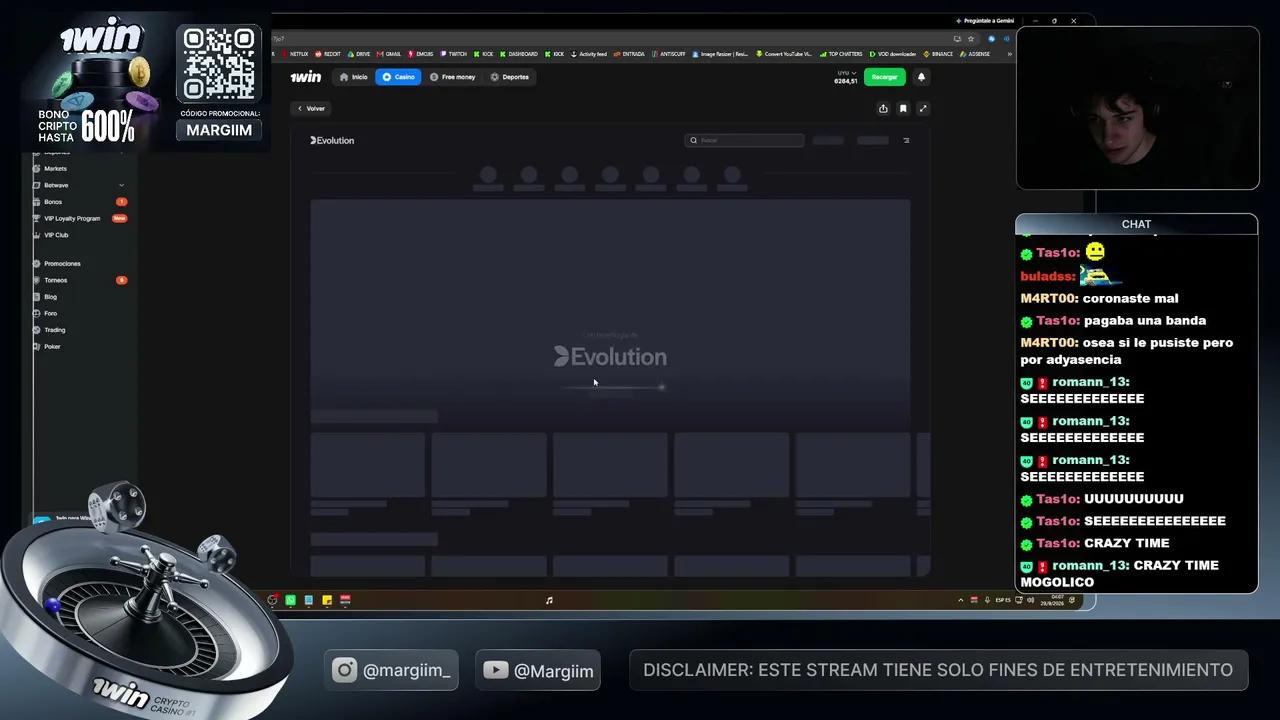Click the bookmark star in address bar
Image resolution: width=1280 pixels, height=720 pixels.
coord(971,39)
